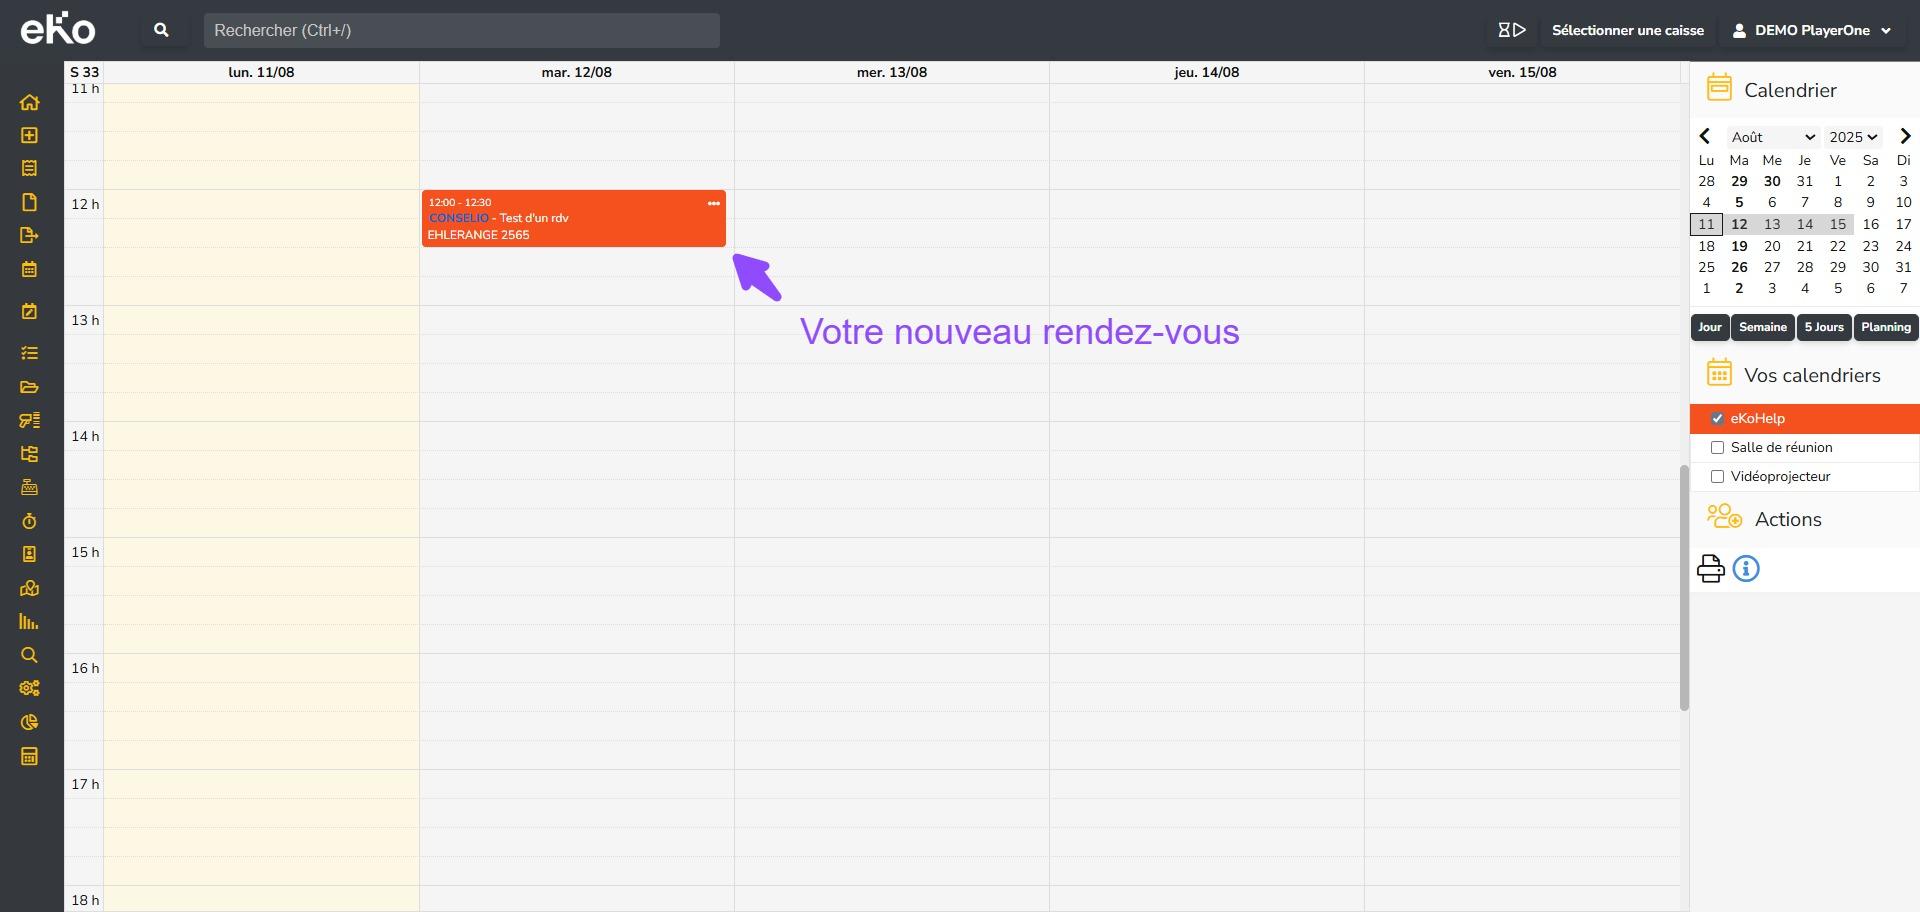Enable the Salle de réunion calendar checkbox
1920x912 pixels.
(1717, 448)
